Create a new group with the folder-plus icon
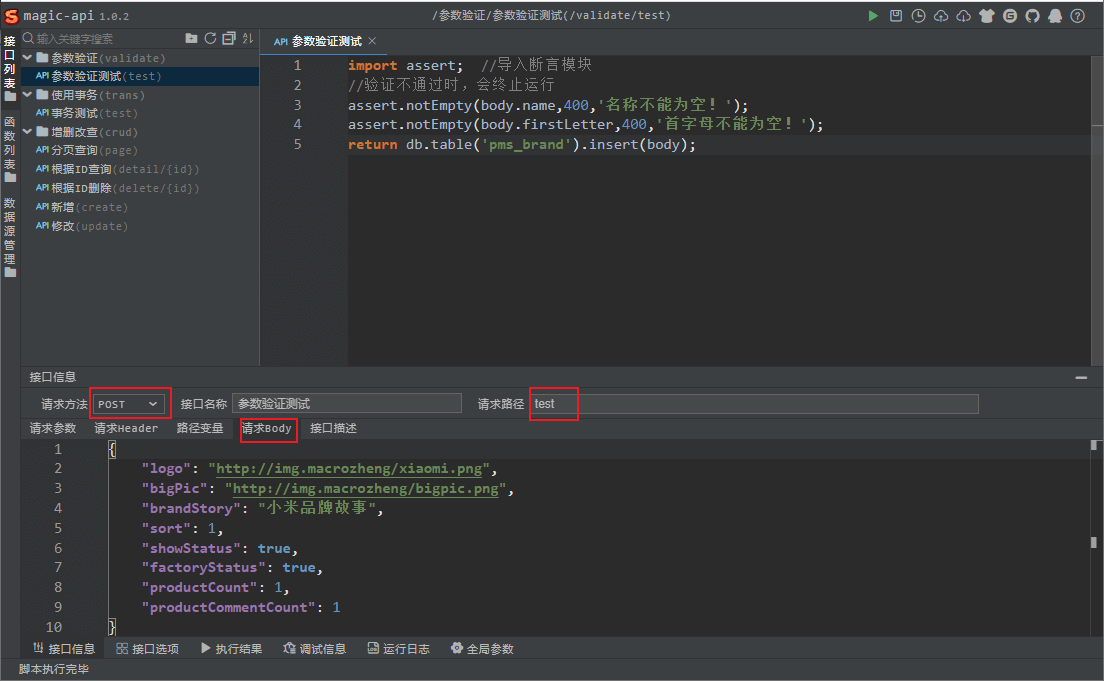The height and width of the screenshot is (681, 1104). 191,38
